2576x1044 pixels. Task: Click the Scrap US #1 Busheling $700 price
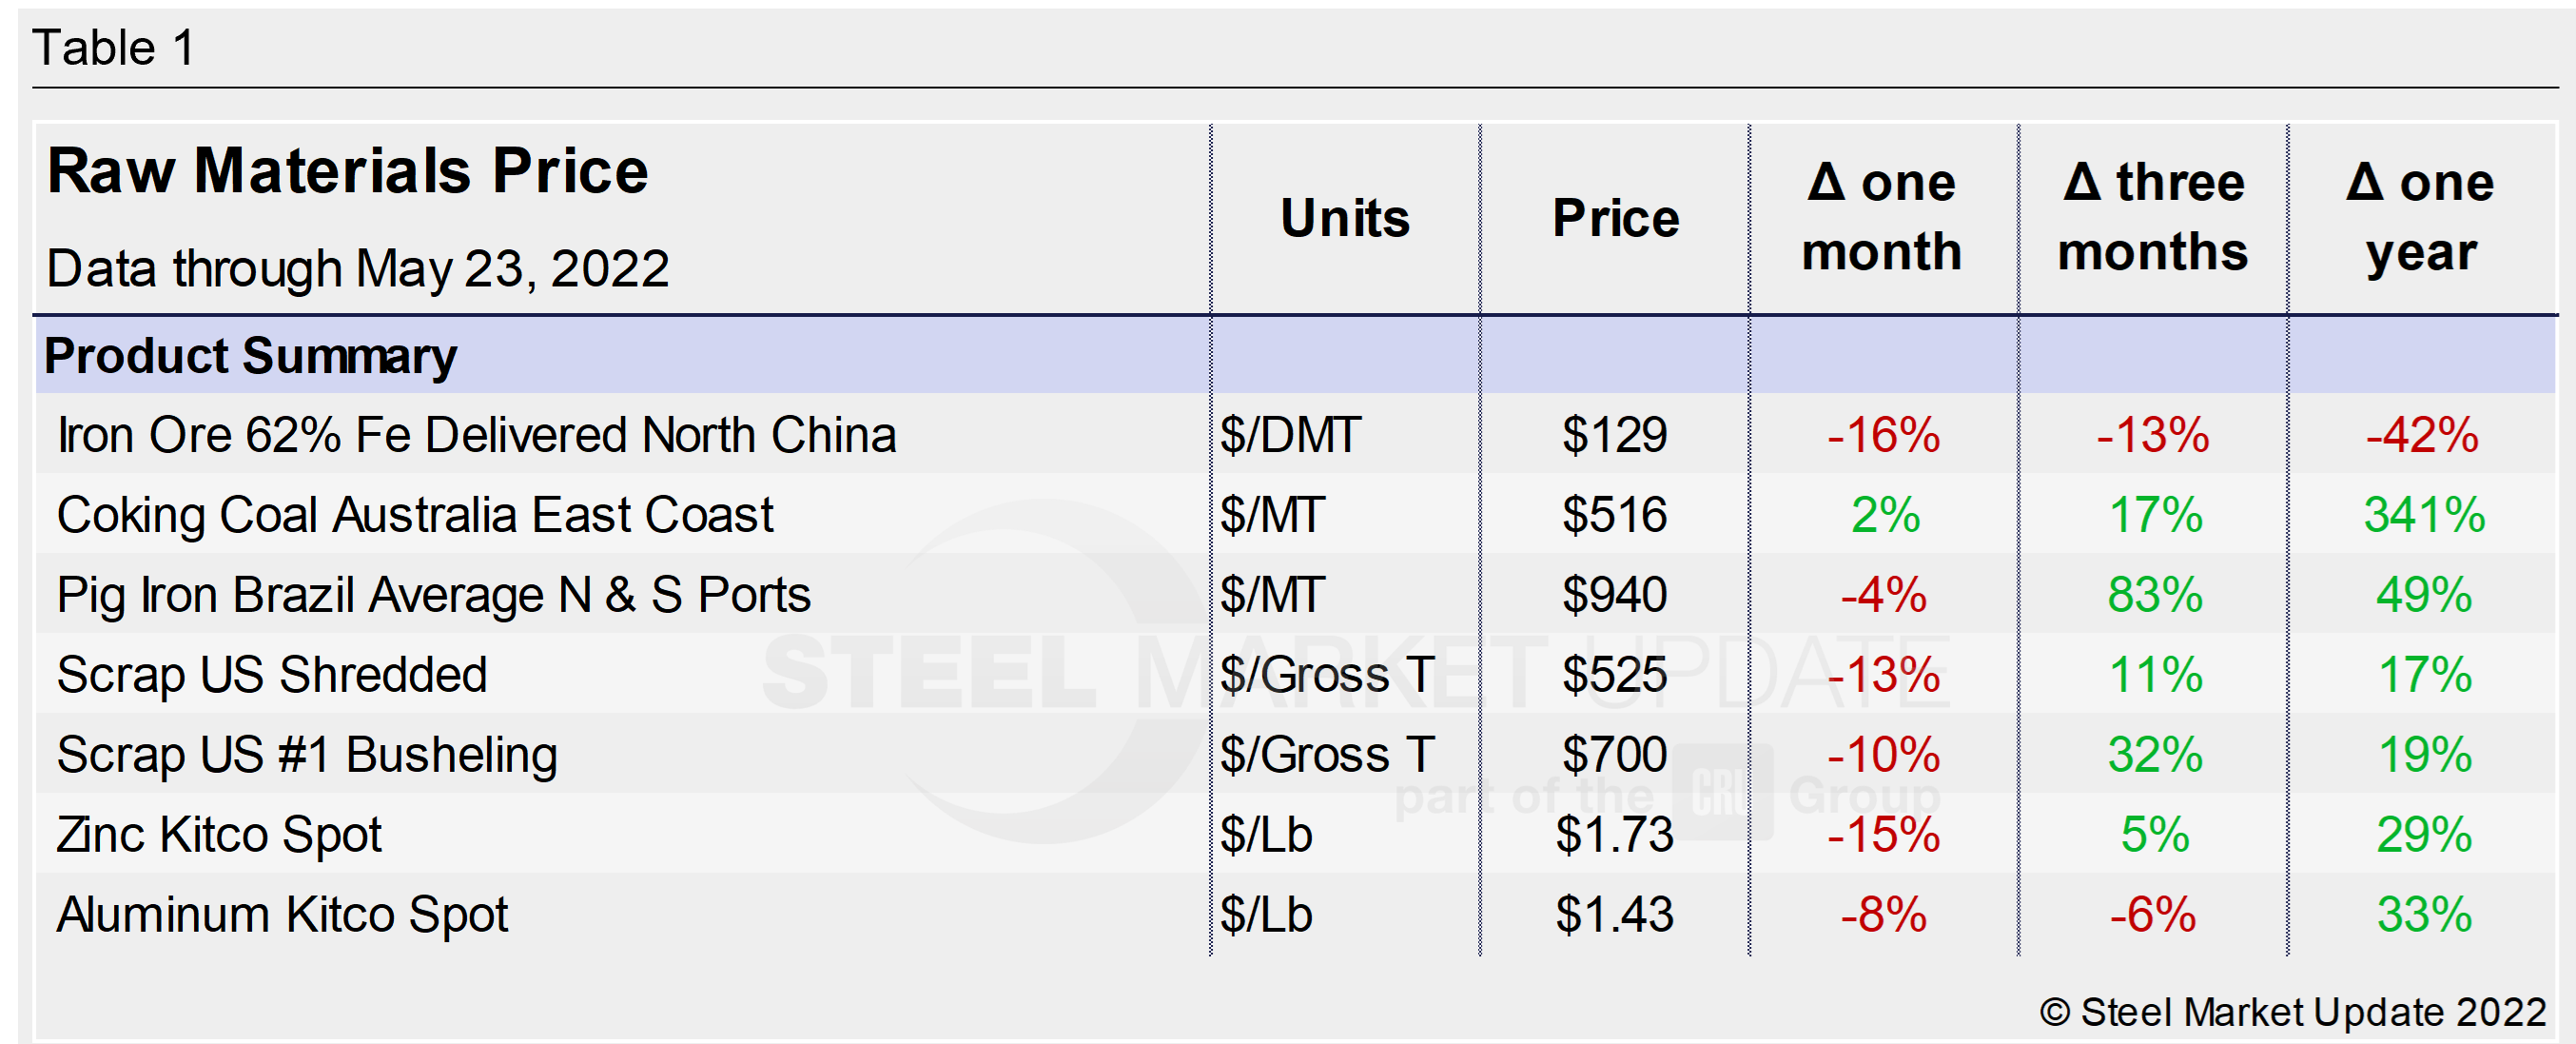[x=1614, y=755]
